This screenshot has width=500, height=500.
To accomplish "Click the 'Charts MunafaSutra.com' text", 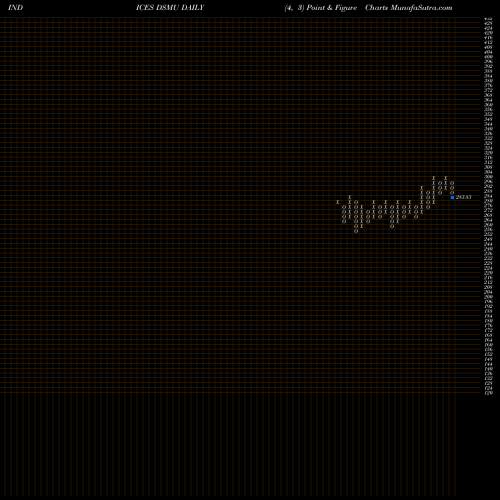I will click(409, 8).
